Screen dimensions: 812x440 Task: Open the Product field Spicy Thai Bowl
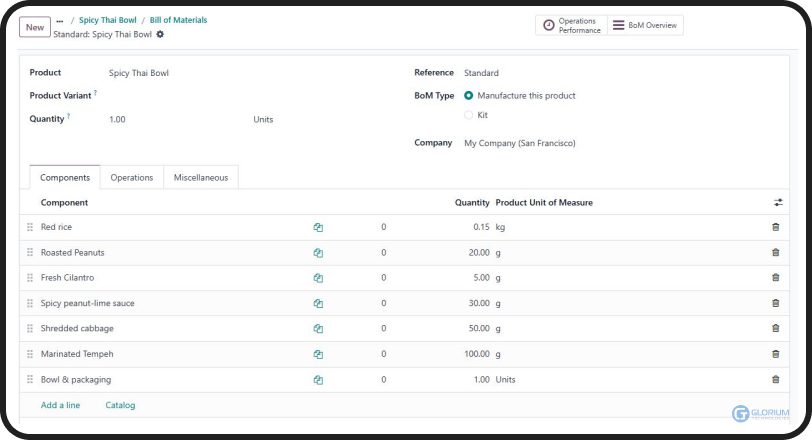139,73
